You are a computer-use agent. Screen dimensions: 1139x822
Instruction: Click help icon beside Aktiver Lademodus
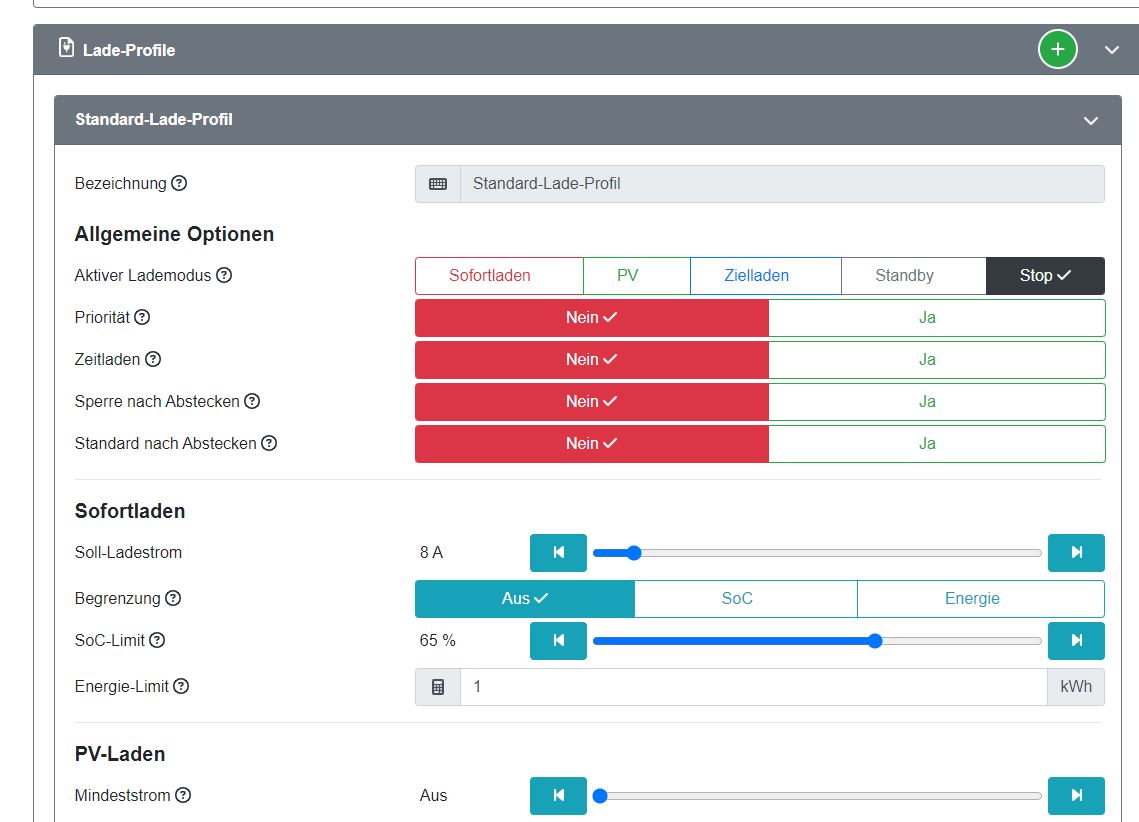(x=224, y=275)
